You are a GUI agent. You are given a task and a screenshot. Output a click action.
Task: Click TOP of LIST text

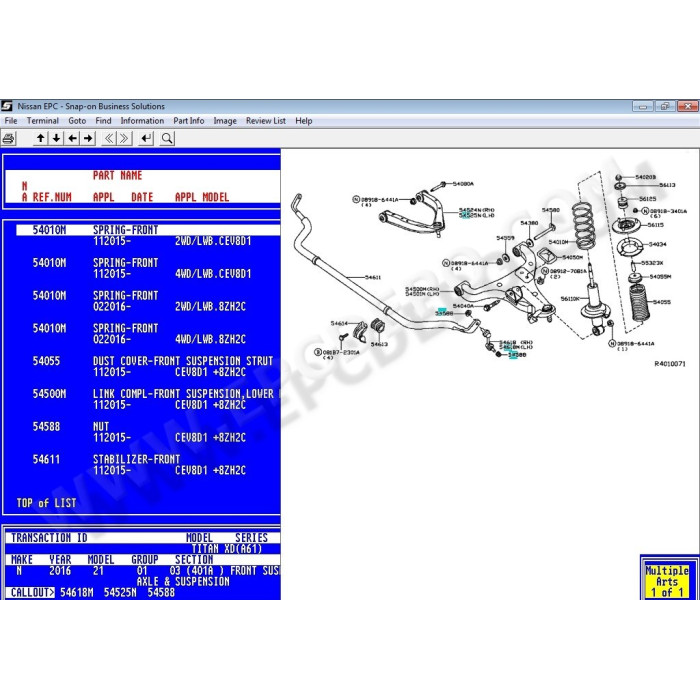click(x=46, y=503)
